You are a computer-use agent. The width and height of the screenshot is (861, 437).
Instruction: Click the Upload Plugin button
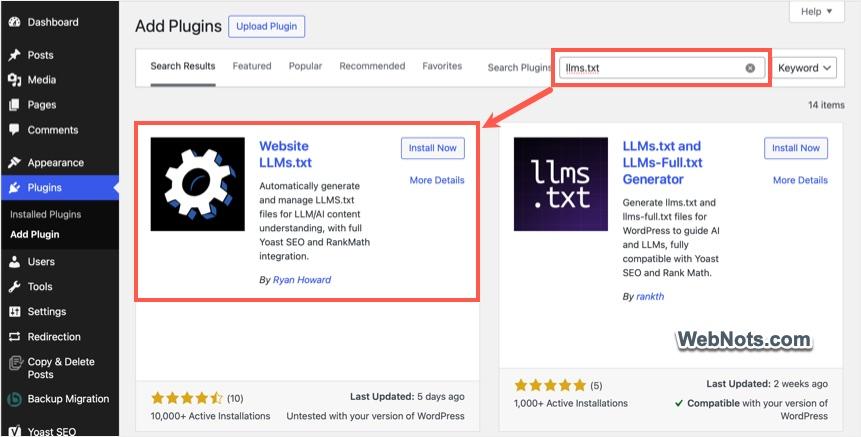[x=266, y=26]
